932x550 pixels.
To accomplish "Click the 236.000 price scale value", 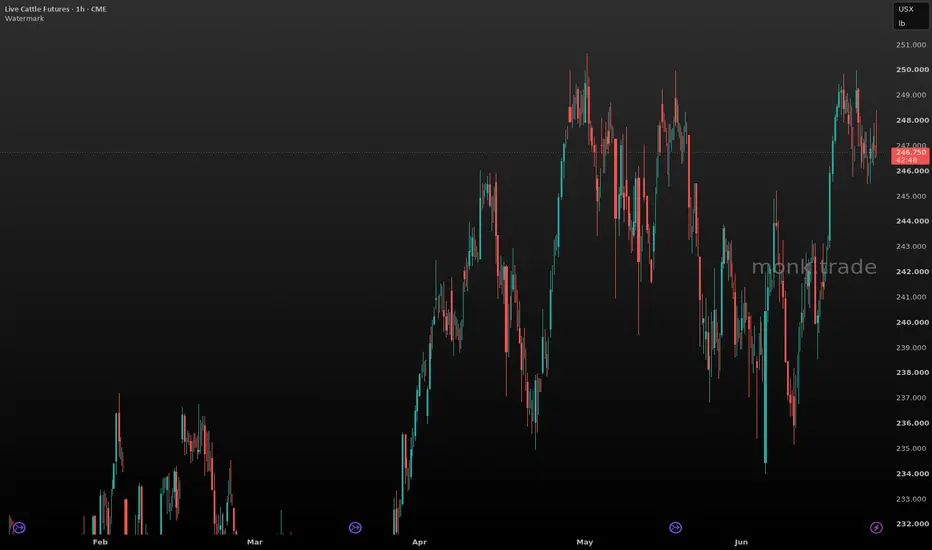I will pos(912,423).
